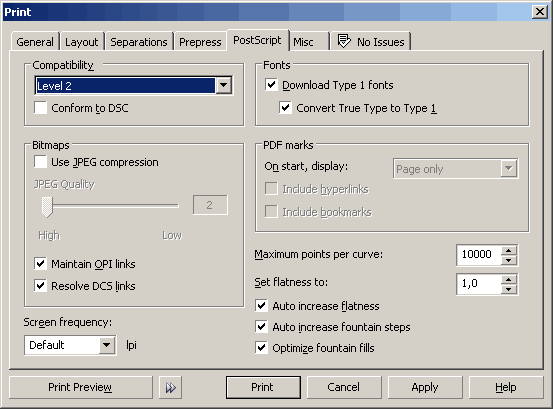
Task: Uncheck Download Type 1 fonts
Action: pyautogui.click(x=271, y=85)
